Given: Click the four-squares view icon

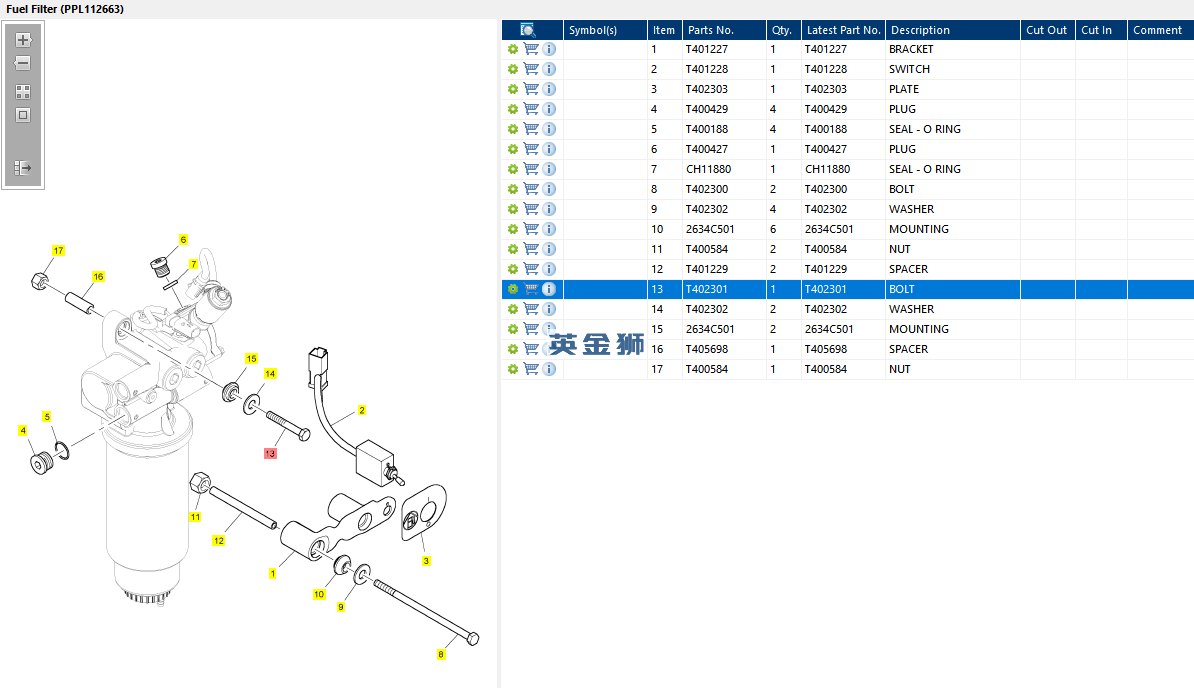Looking at the screenshot, I should 23,92.
